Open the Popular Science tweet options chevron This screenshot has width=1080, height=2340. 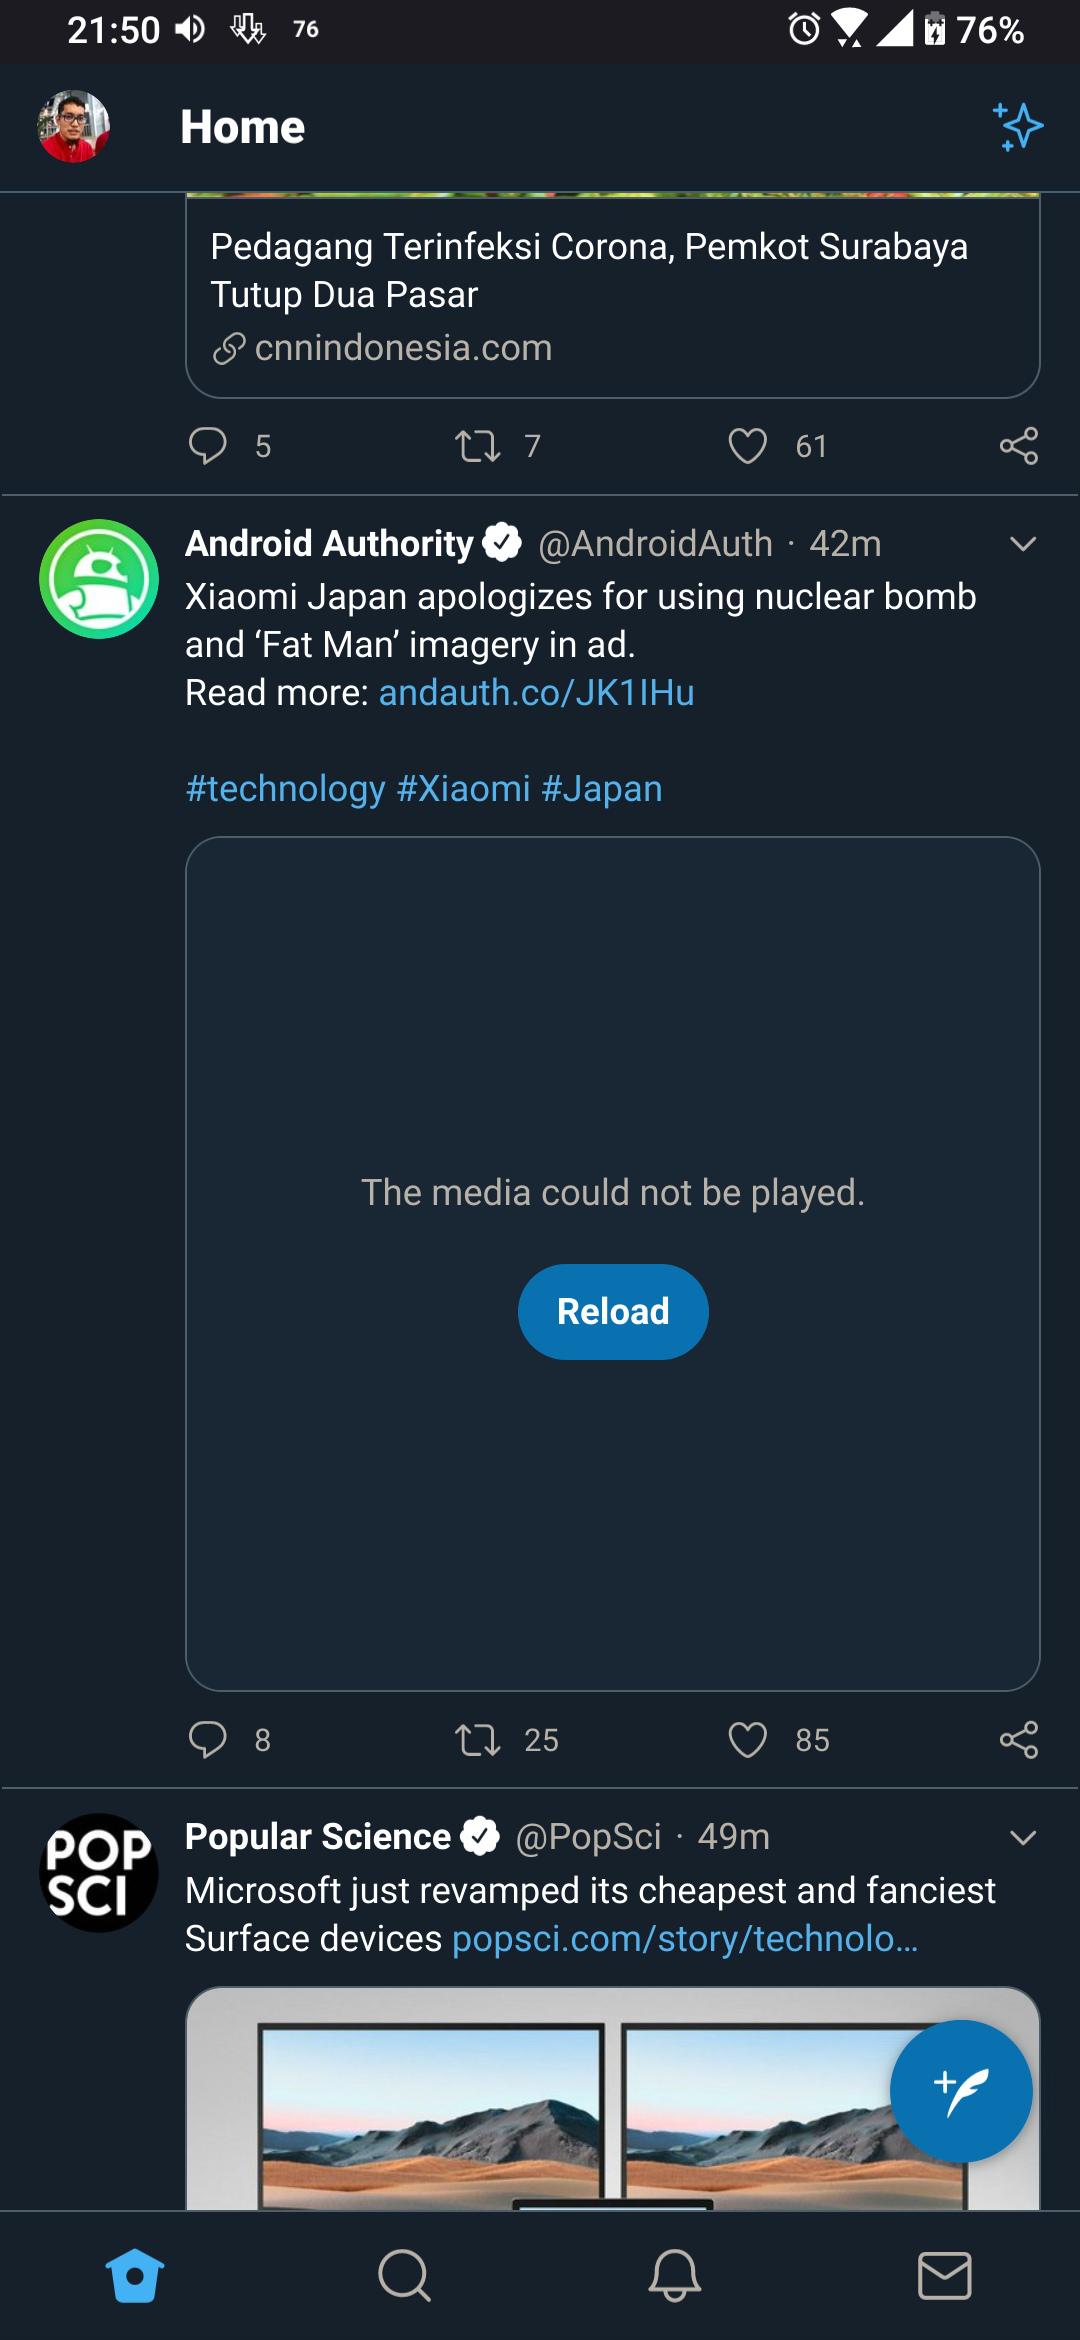coord(1021,1837)
